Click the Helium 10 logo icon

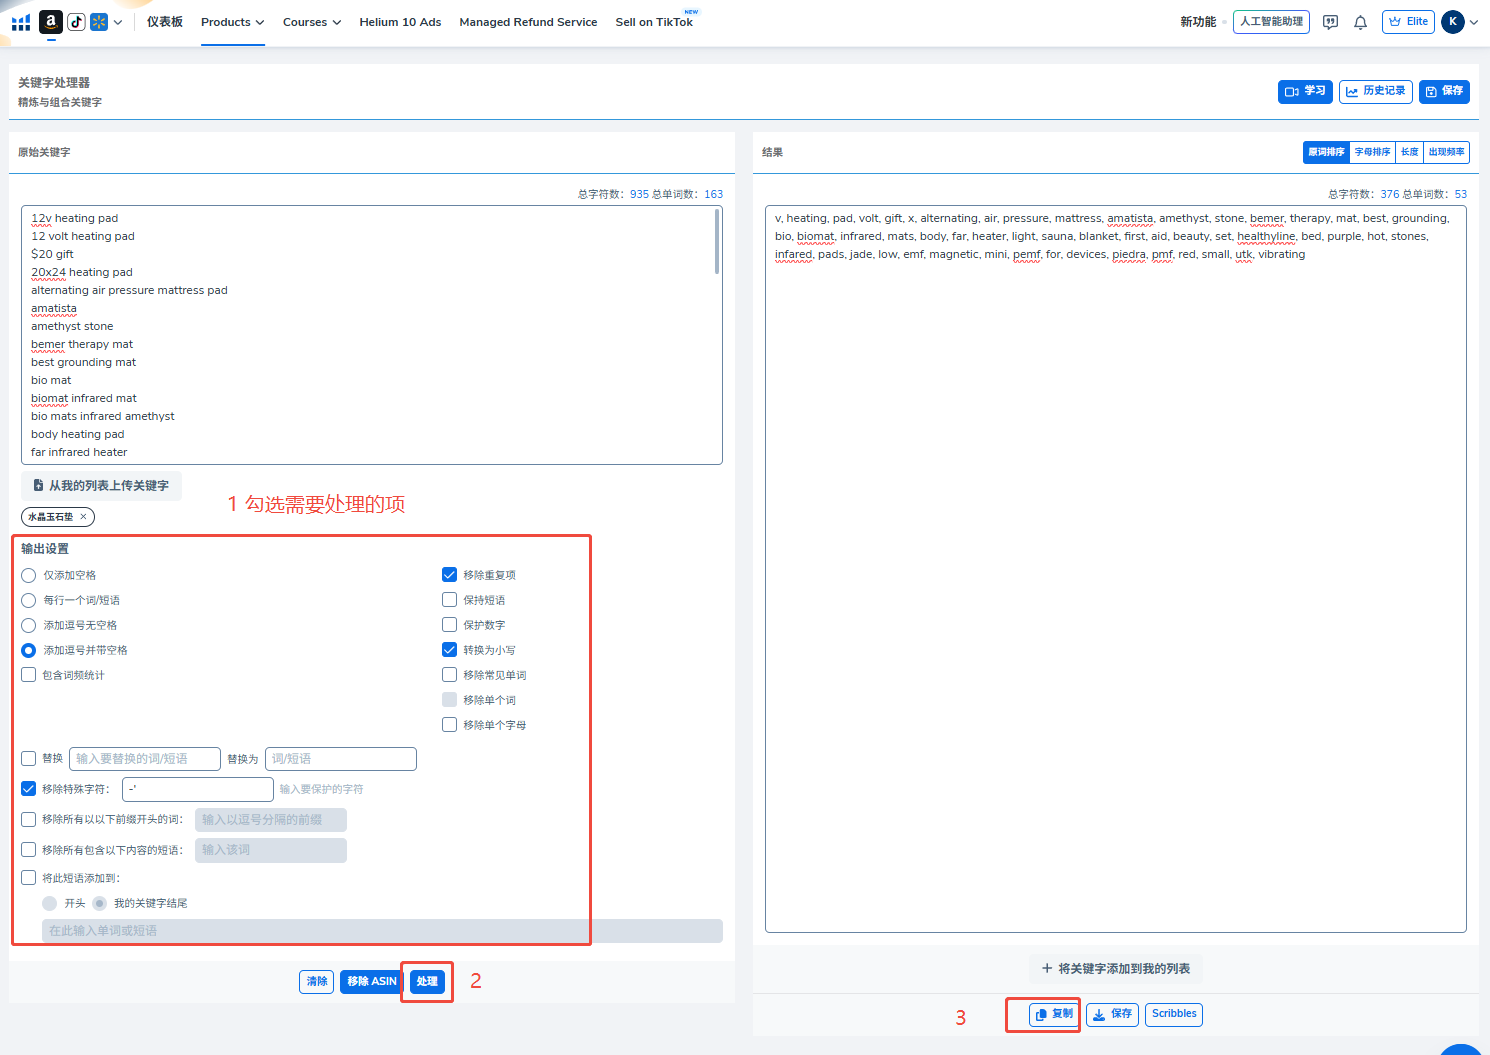[21, 22]
